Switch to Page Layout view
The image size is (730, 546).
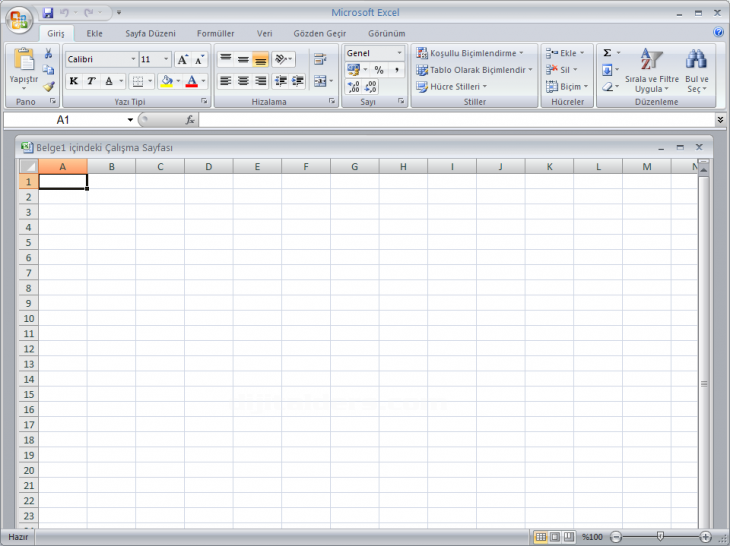(555, 537)
